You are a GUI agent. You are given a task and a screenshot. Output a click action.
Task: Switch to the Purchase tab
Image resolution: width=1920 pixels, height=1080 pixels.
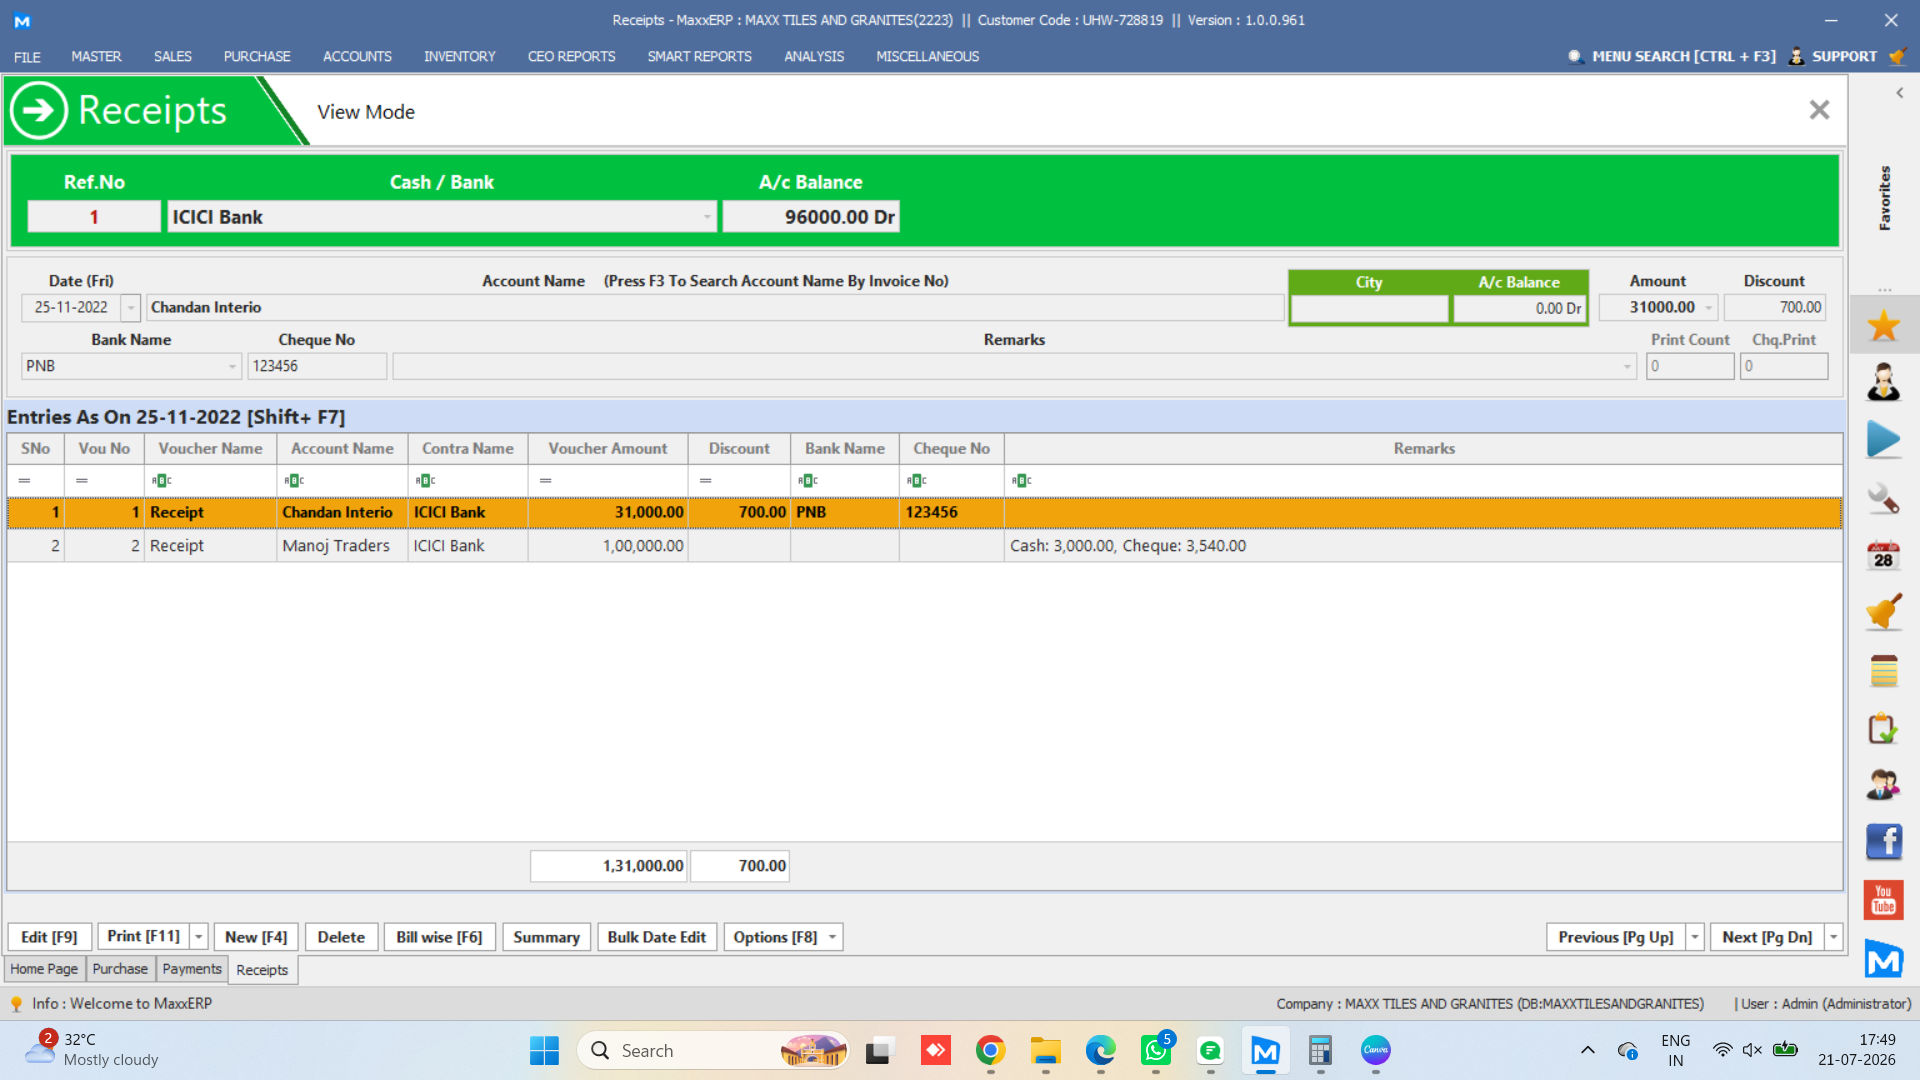[x=120, y=969]
